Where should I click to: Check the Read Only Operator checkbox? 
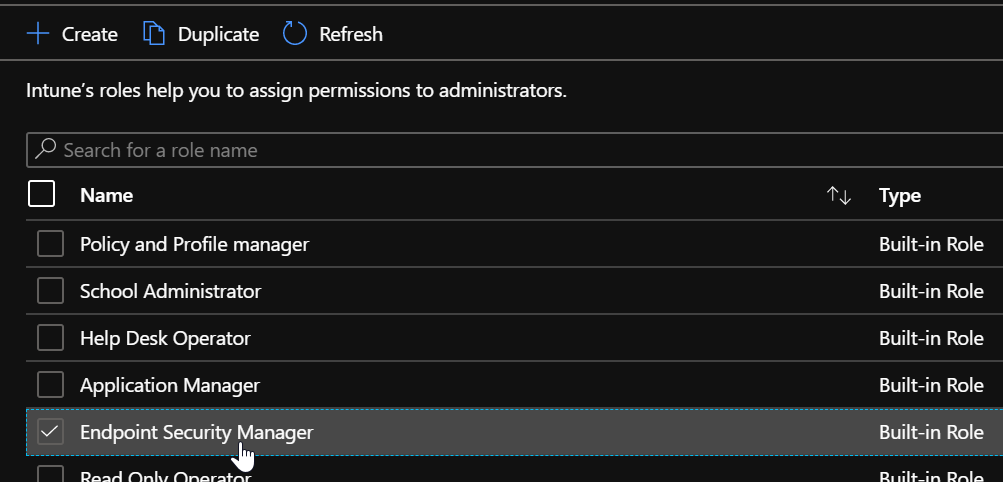tap(50, 474)
